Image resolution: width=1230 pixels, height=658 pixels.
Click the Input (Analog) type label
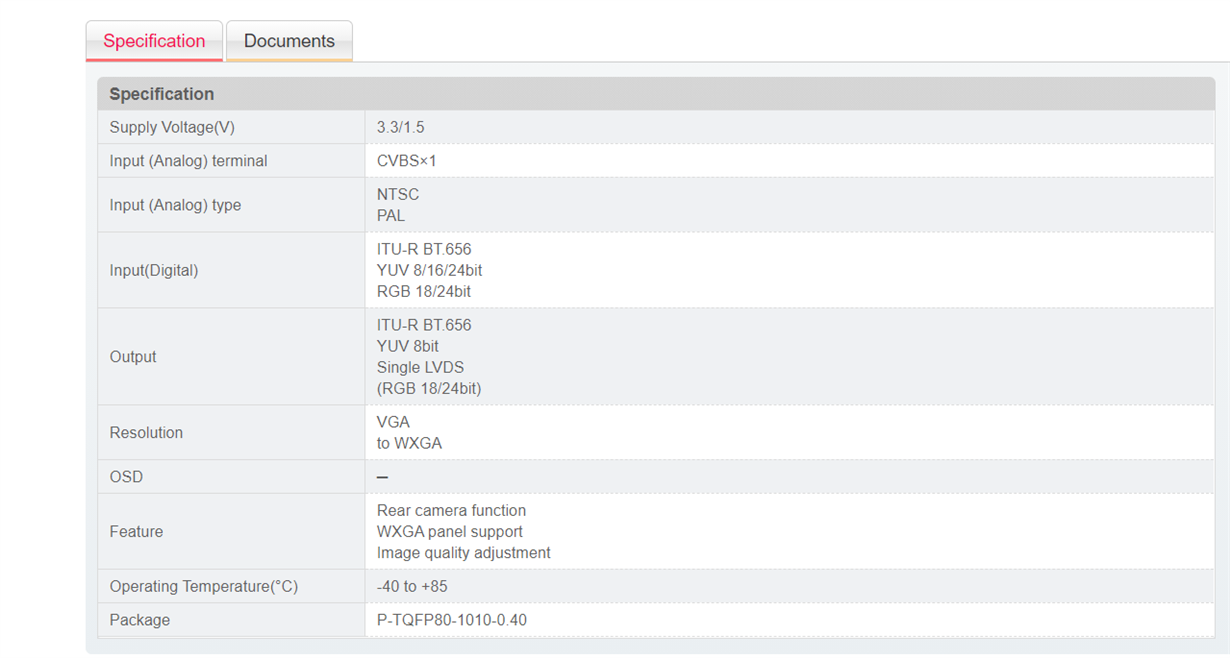click(175, 205)
